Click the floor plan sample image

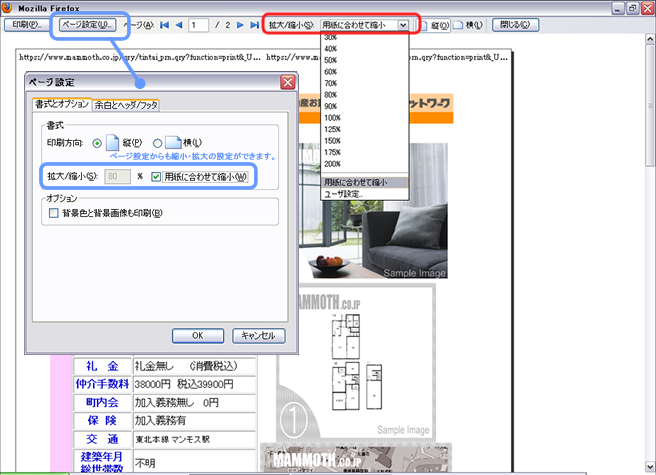pyautogui.click(x=357, y=361)
